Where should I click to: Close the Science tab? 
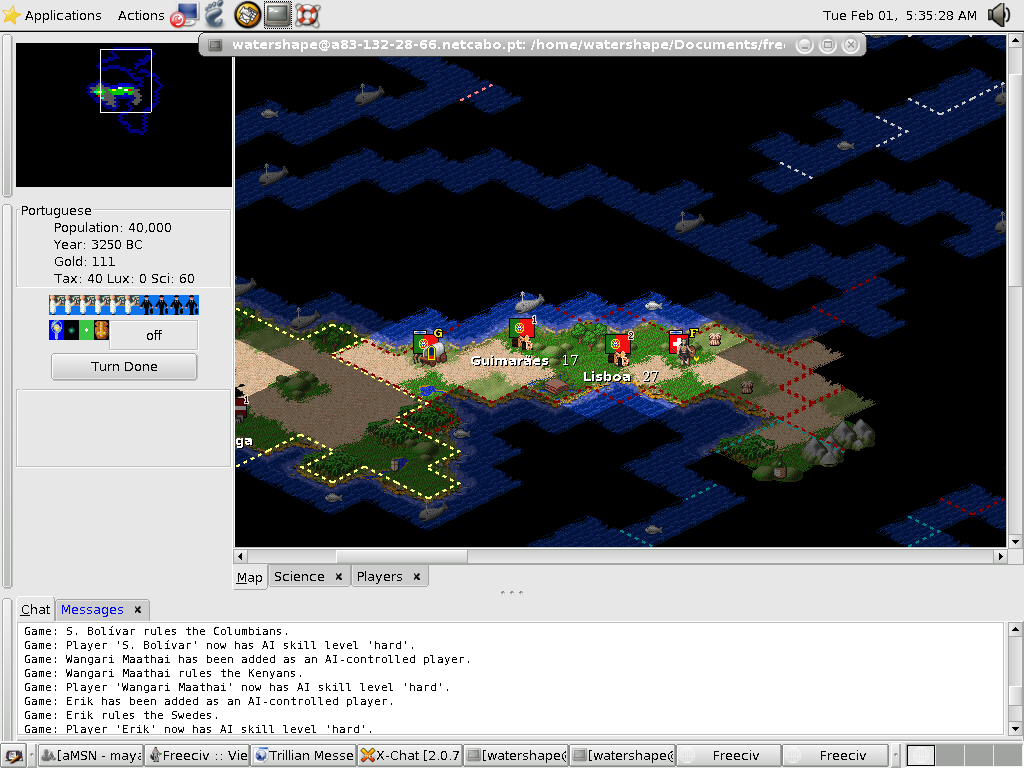[338, 577]
